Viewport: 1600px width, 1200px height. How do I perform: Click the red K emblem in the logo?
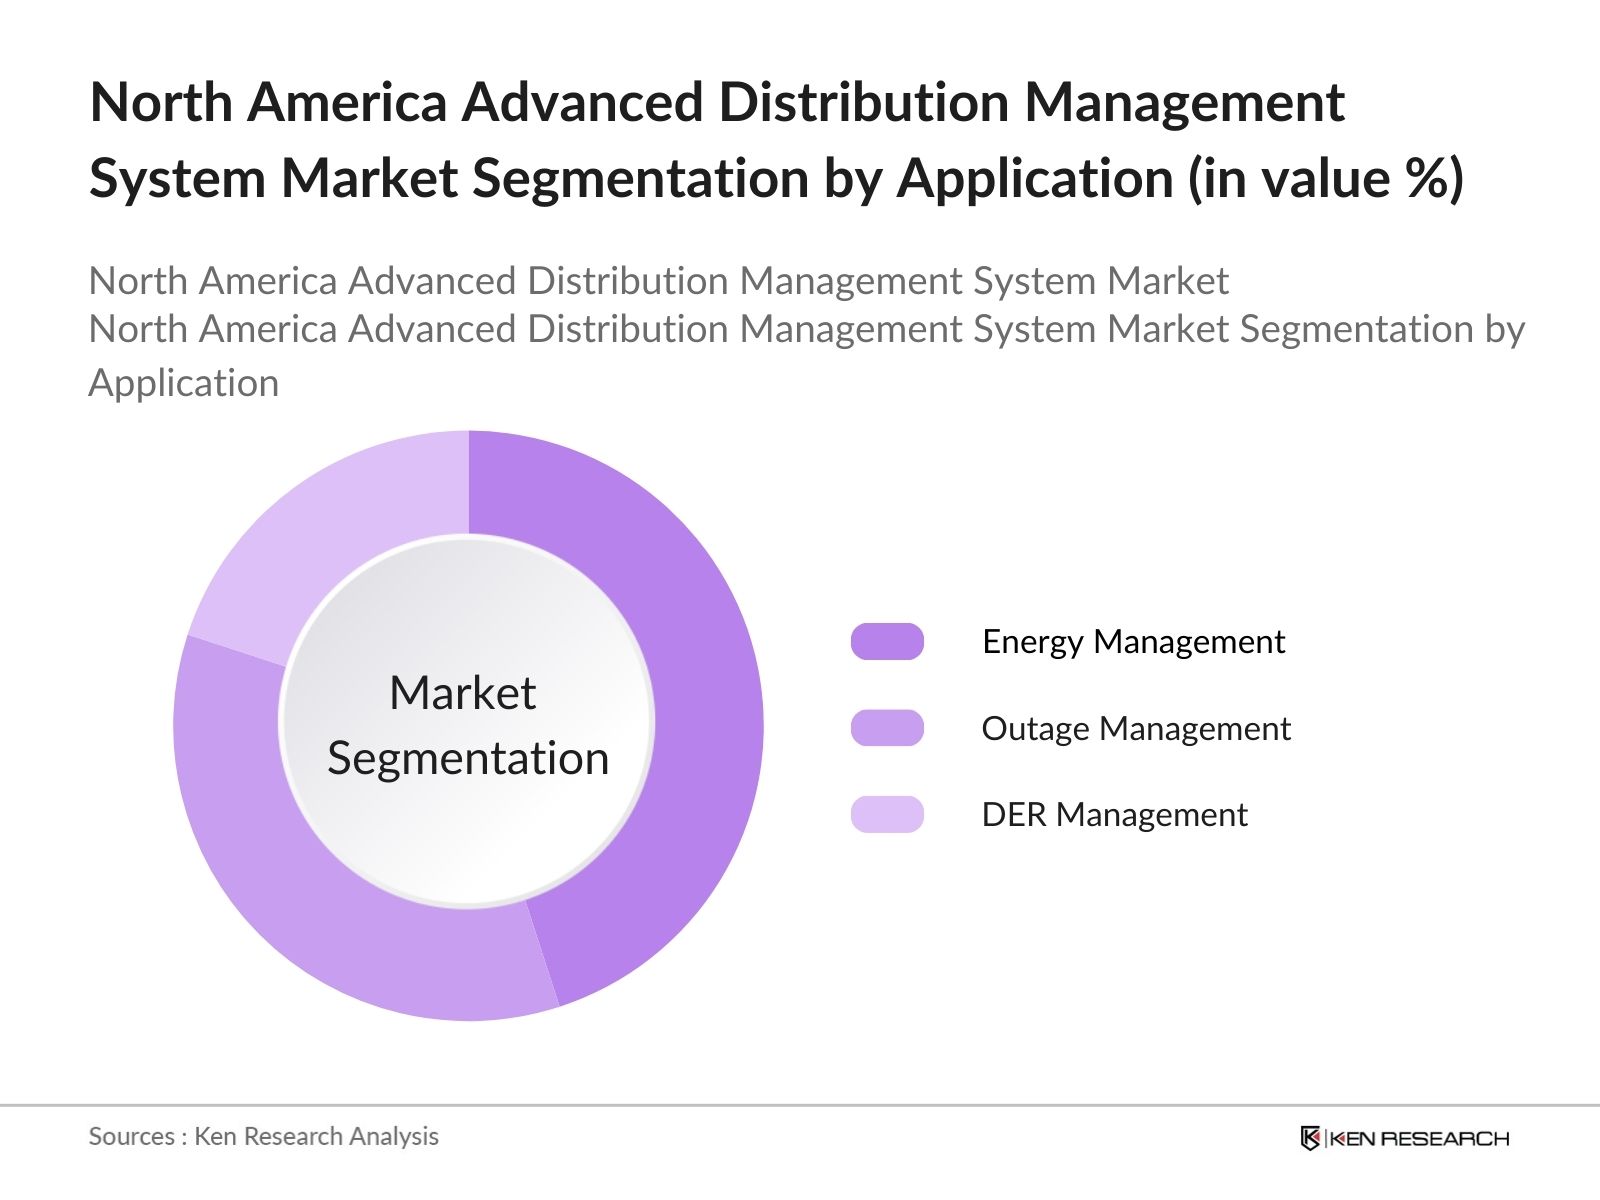point(1313,1136)
